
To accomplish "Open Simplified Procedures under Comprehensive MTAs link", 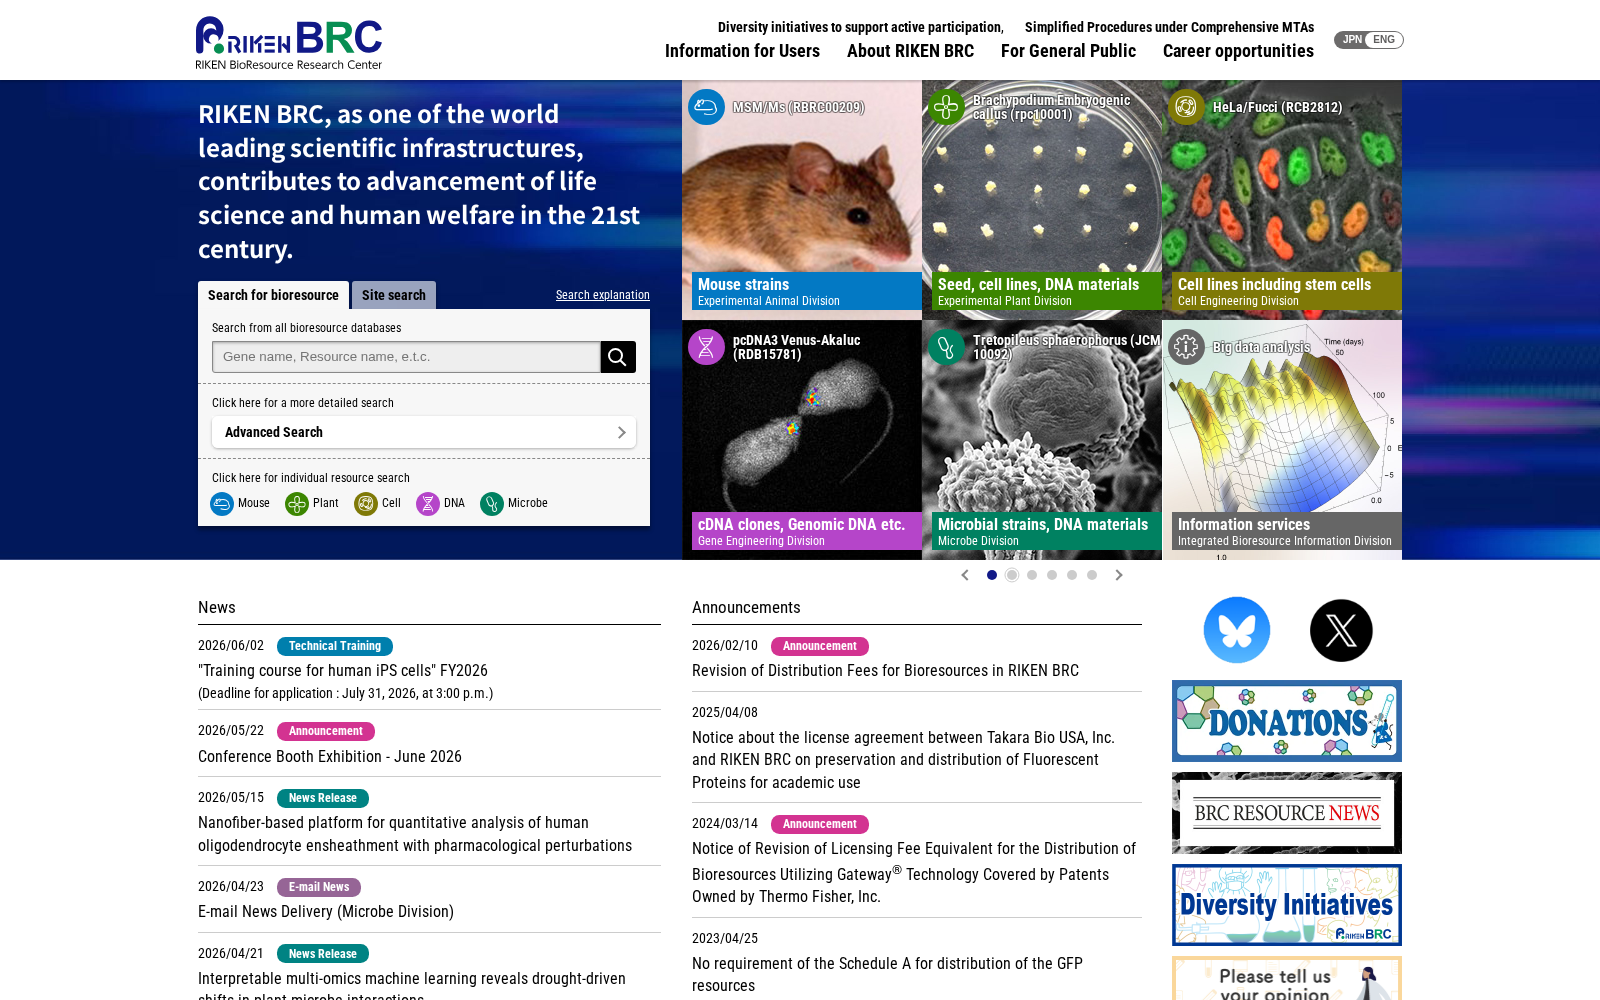I will click(x=1169, y=27).
